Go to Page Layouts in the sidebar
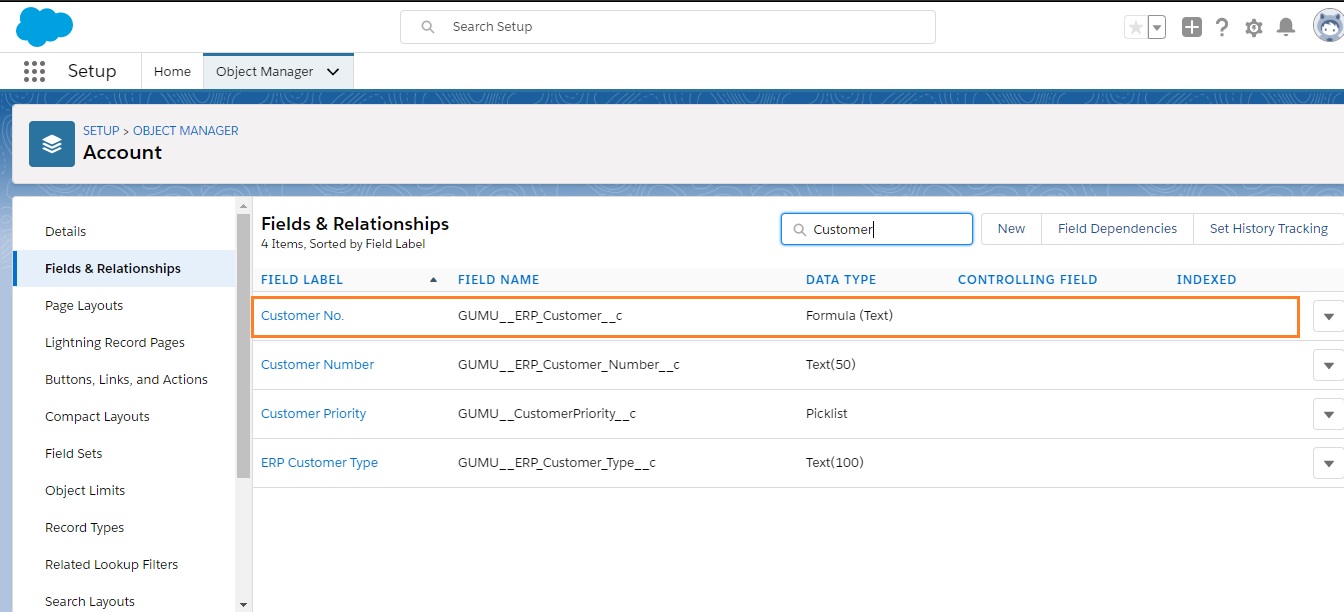 (x=84, y=305)
